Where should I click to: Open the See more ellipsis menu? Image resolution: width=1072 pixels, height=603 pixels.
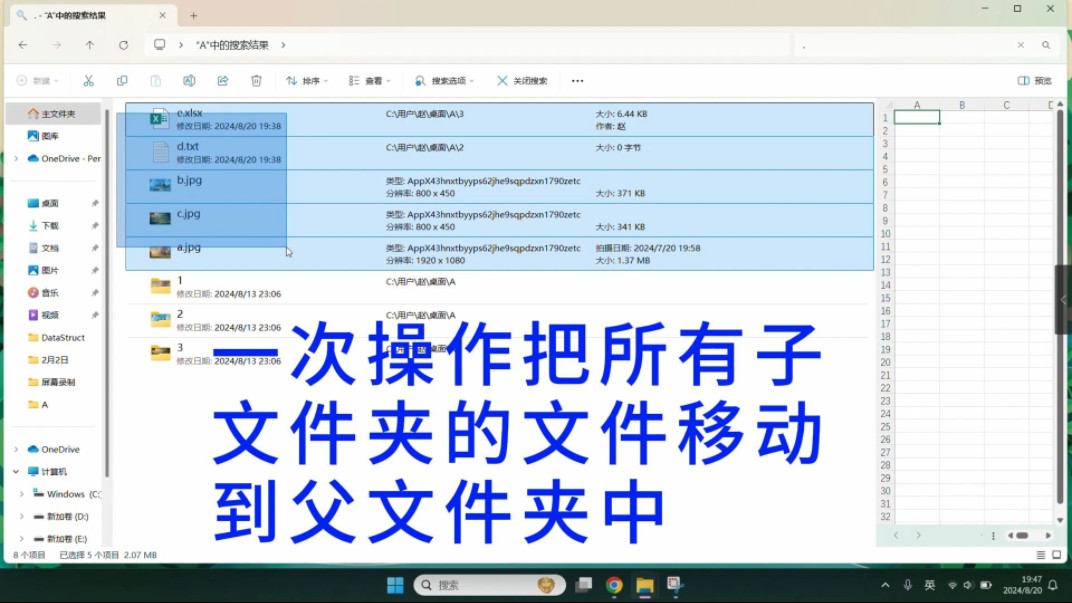click(x=577, y=80)
